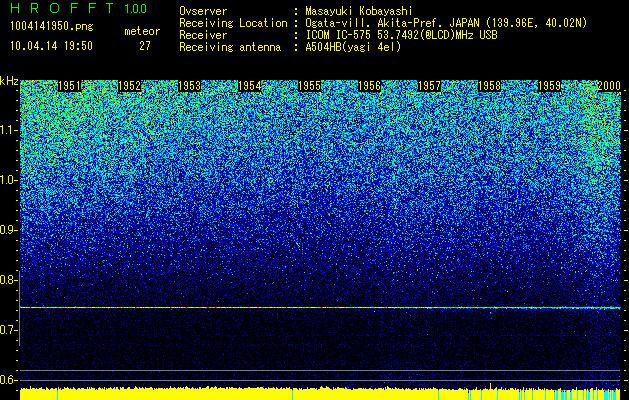Viewport: 629px width, 400px height.
Task: Click the Receiving Location label
Action: click(x=233, y=23)
